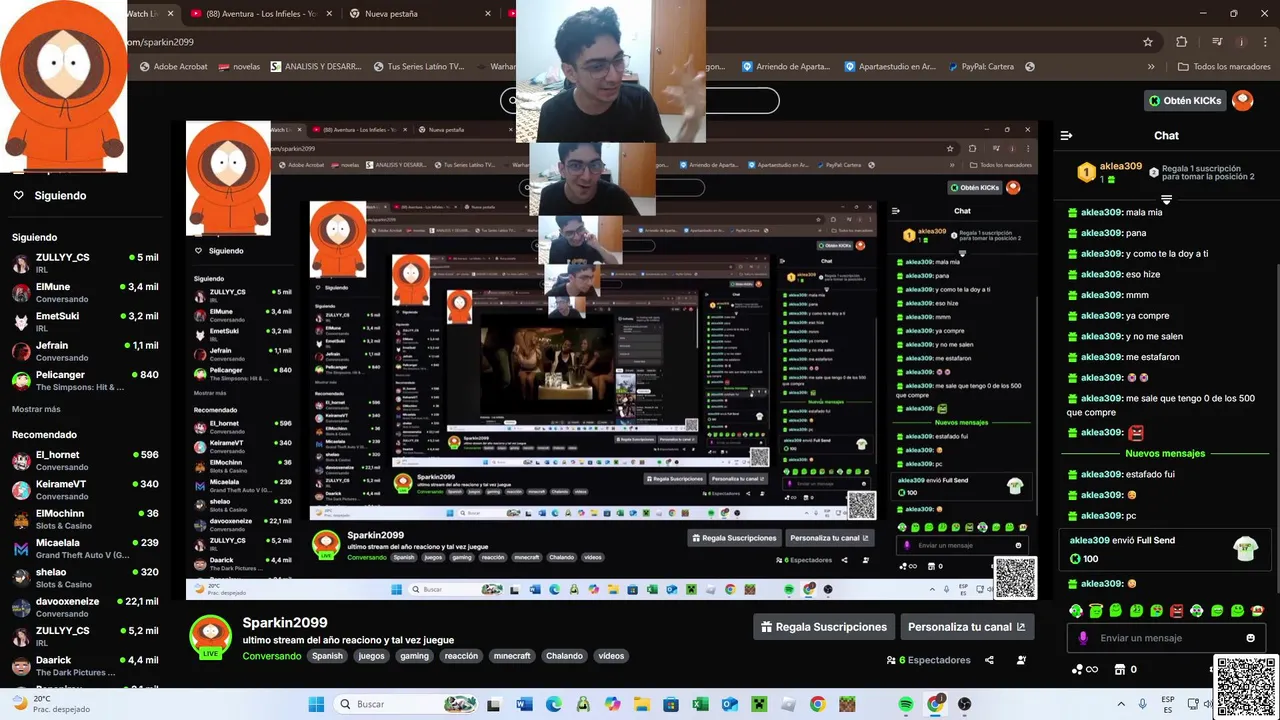
Task: Open the Chrome extensions puzzle icon
Action: point(1182,42)
